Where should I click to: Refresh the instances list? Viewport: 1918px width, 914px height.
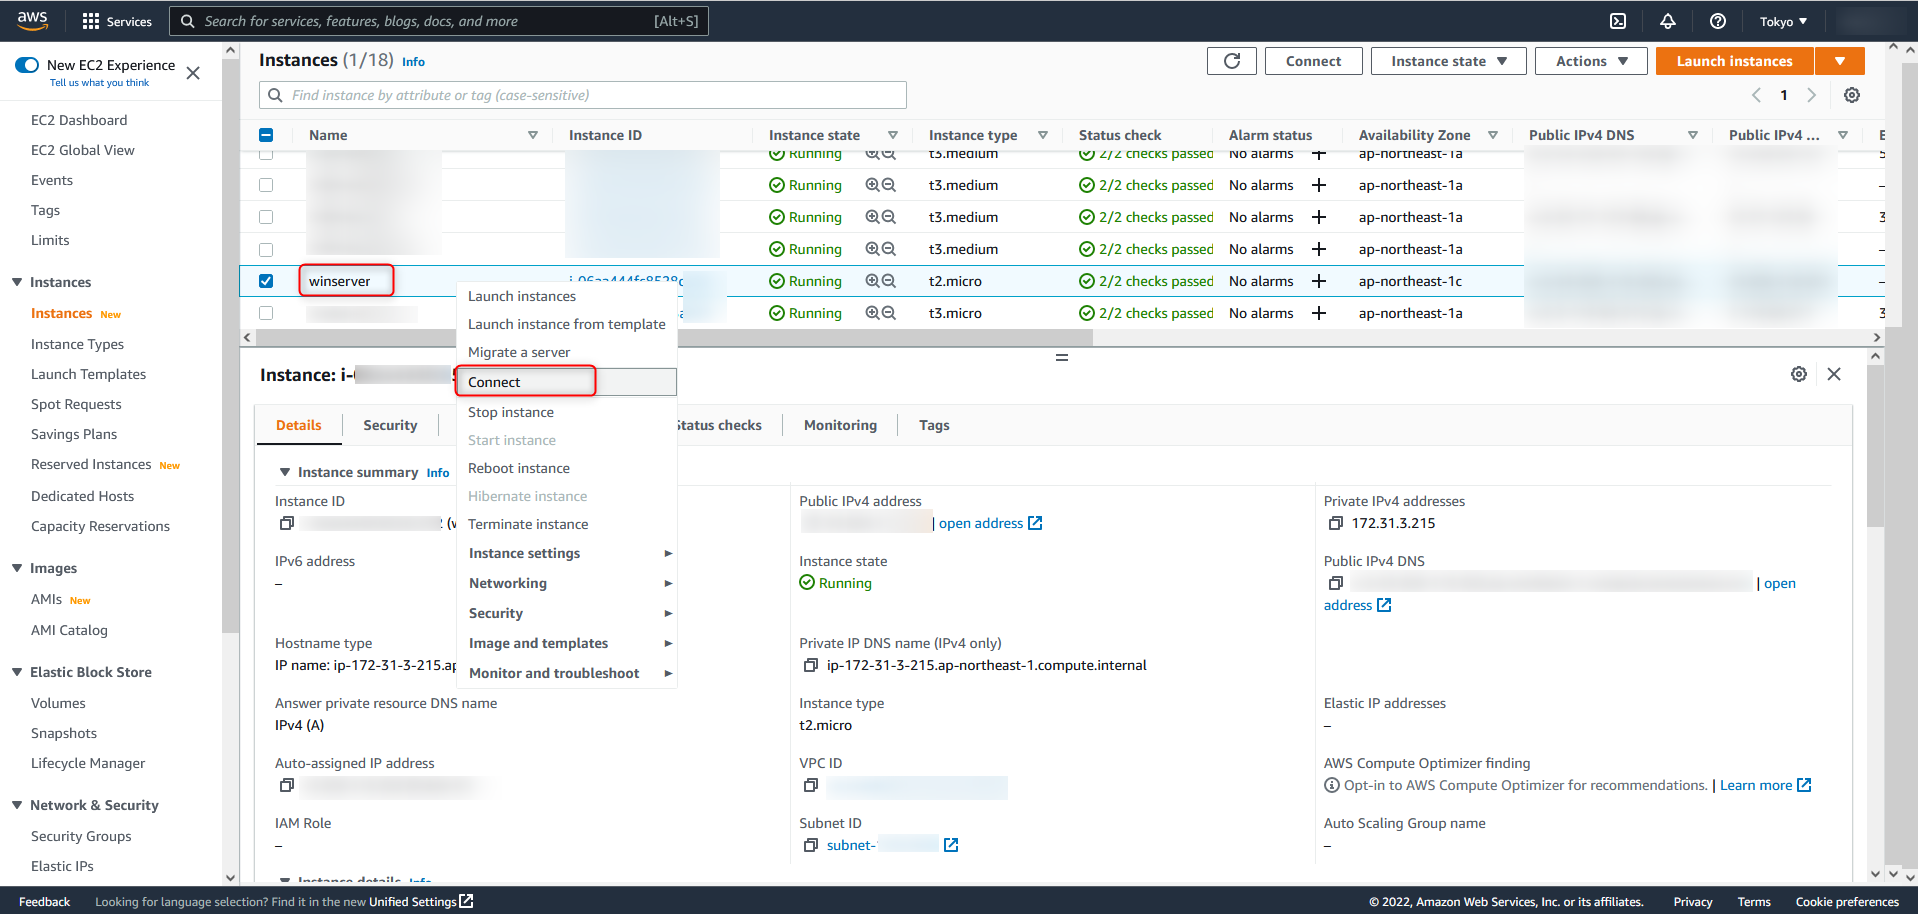[x=1232, y=61]
